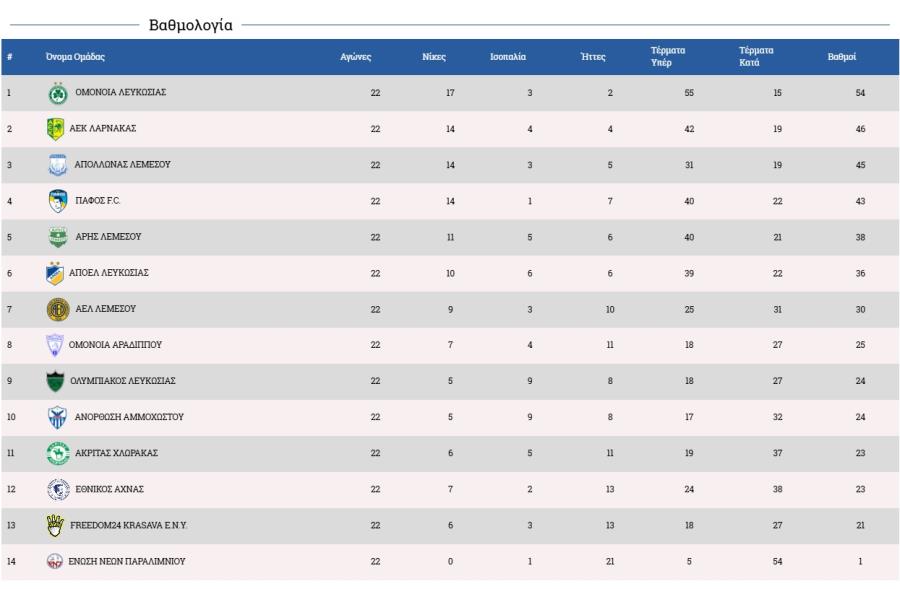
Task: Click the AEK Larnakas team logo
Action: [x=56, y=129]
